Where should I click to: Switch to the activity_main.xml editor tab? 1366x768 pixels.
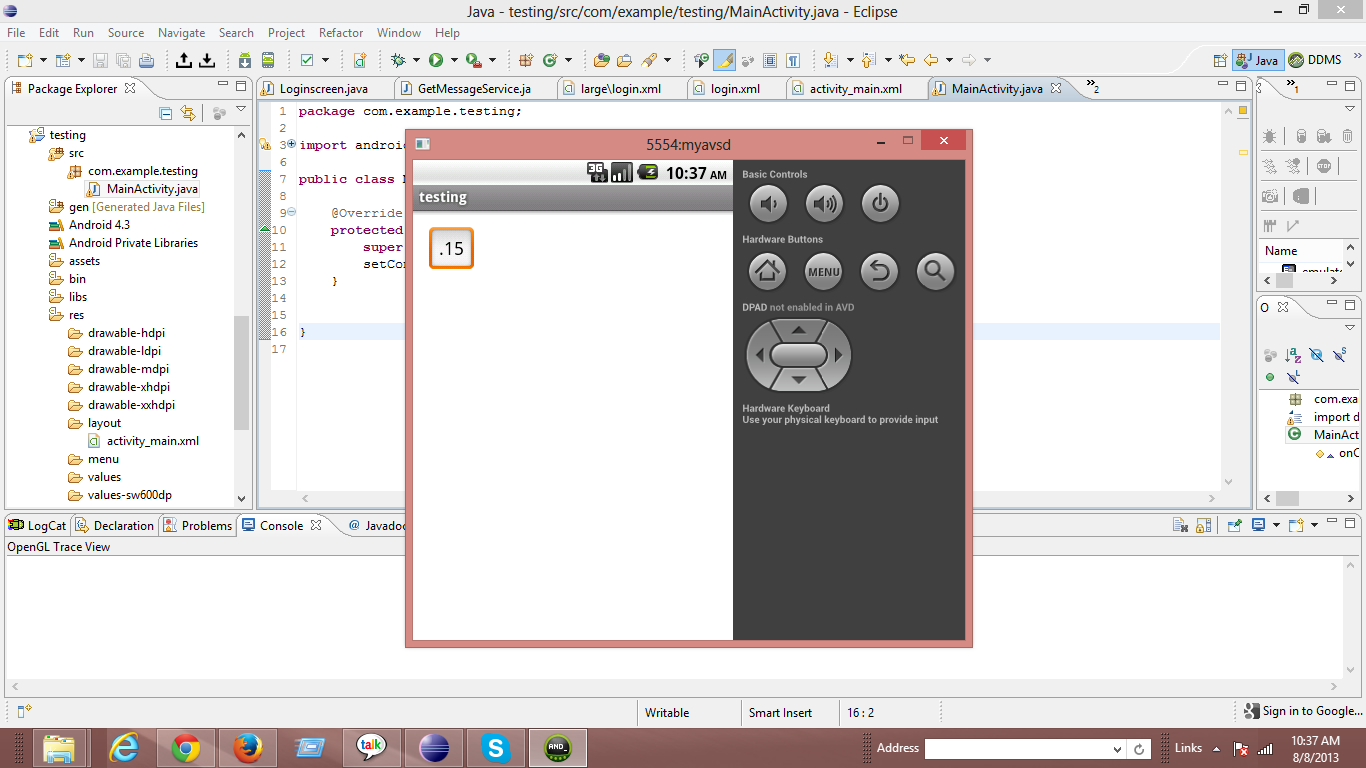click(x=856, y=89)
